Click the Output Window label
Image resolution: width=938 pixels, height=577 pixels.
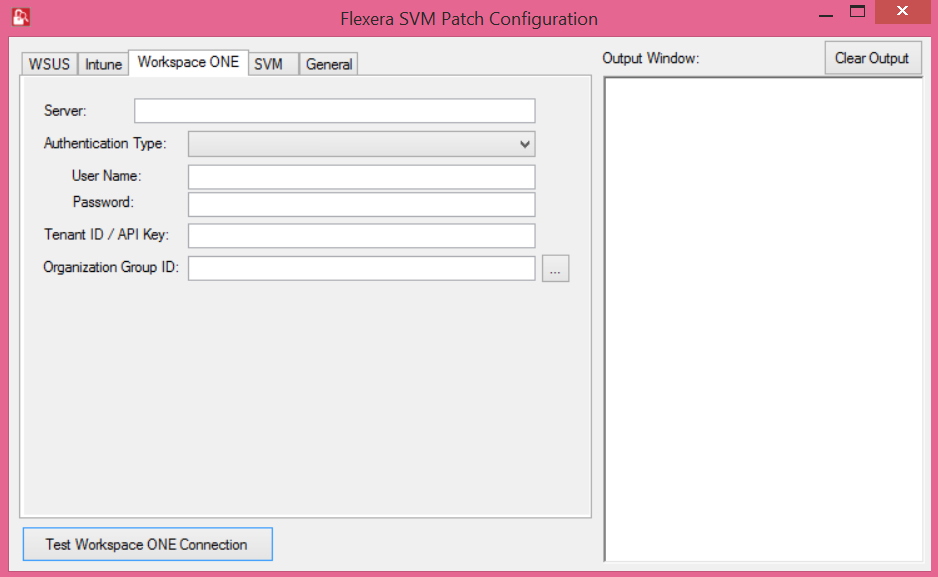pos(650,58)
